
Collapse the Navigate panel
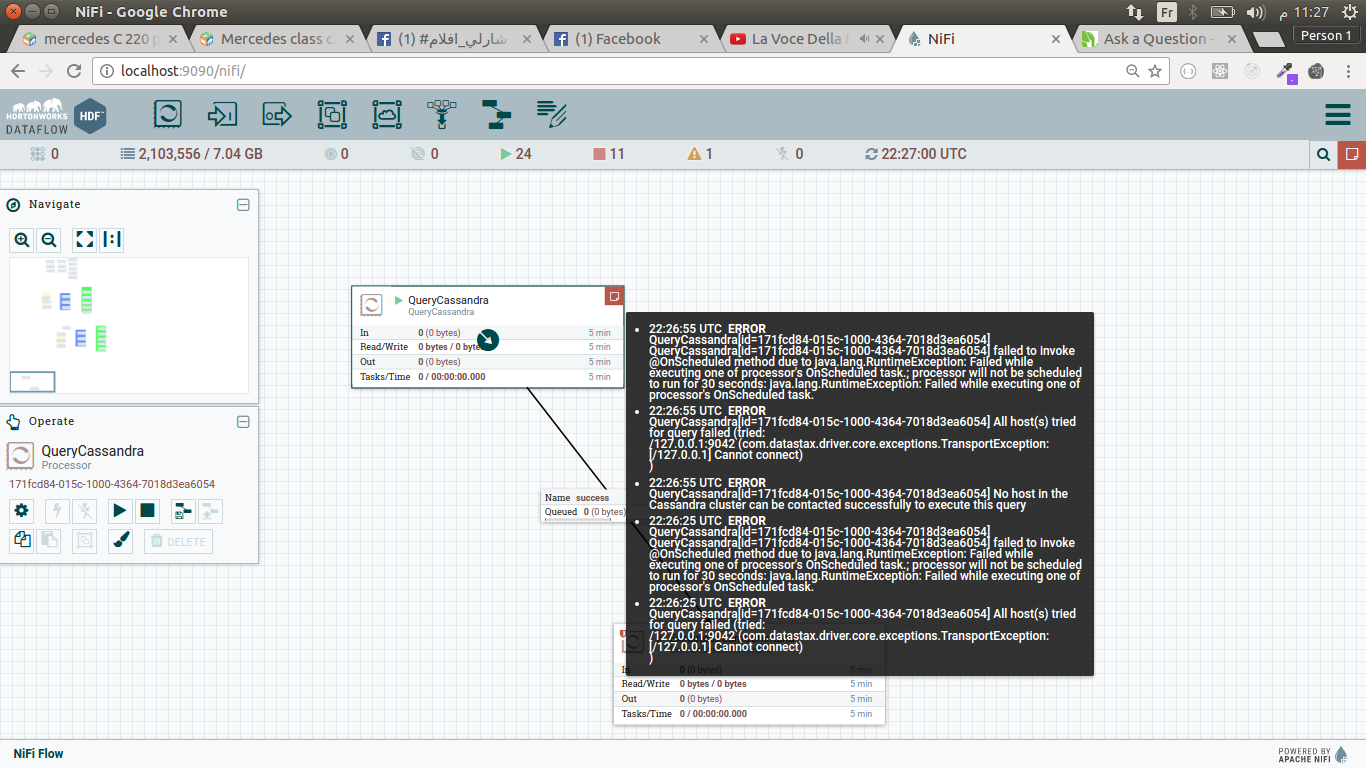[x=243, y=204]
